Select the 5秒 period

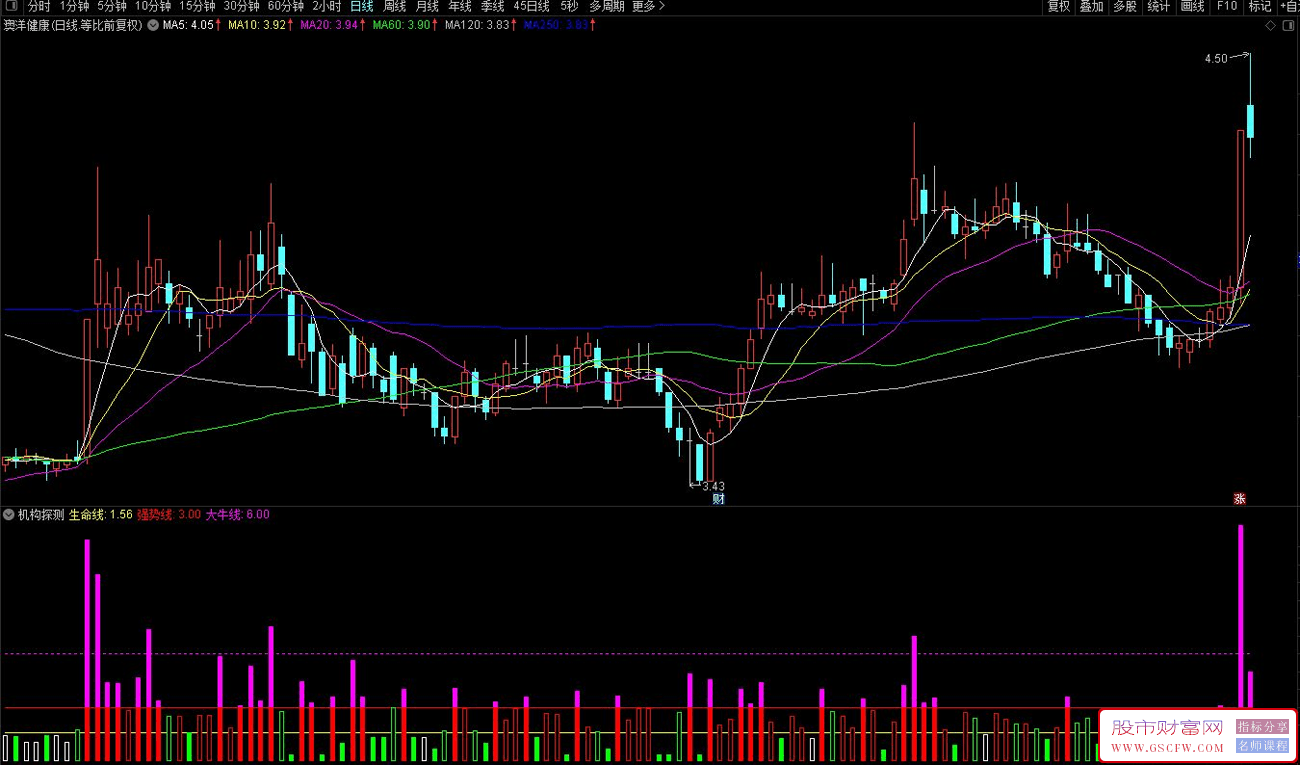coord(569,6)
